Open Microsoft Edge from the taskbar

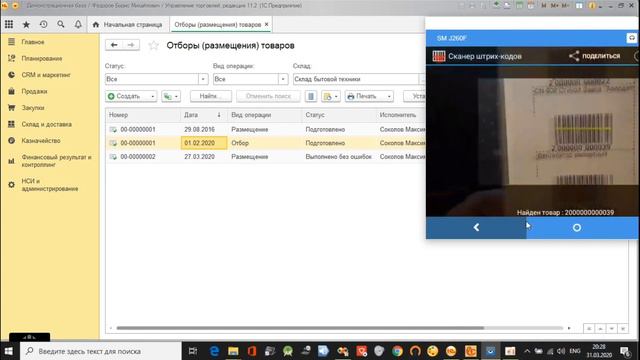(214, 351)
